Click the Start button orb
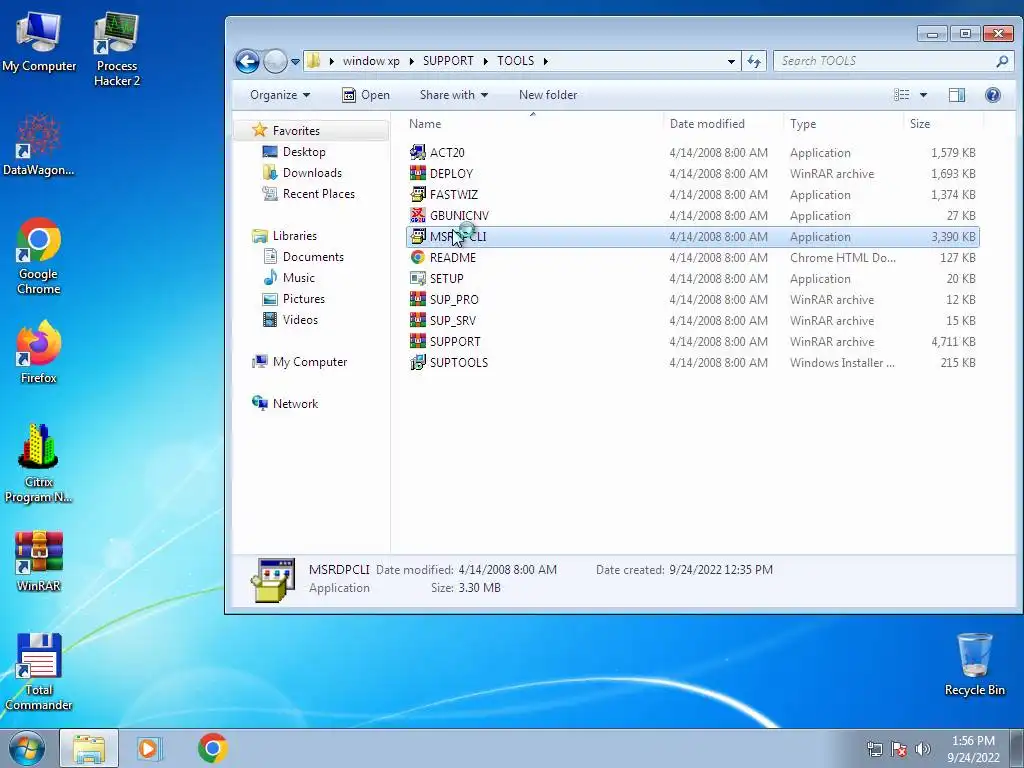Screen dimensions: 1024x768 (x=27, y=748)
